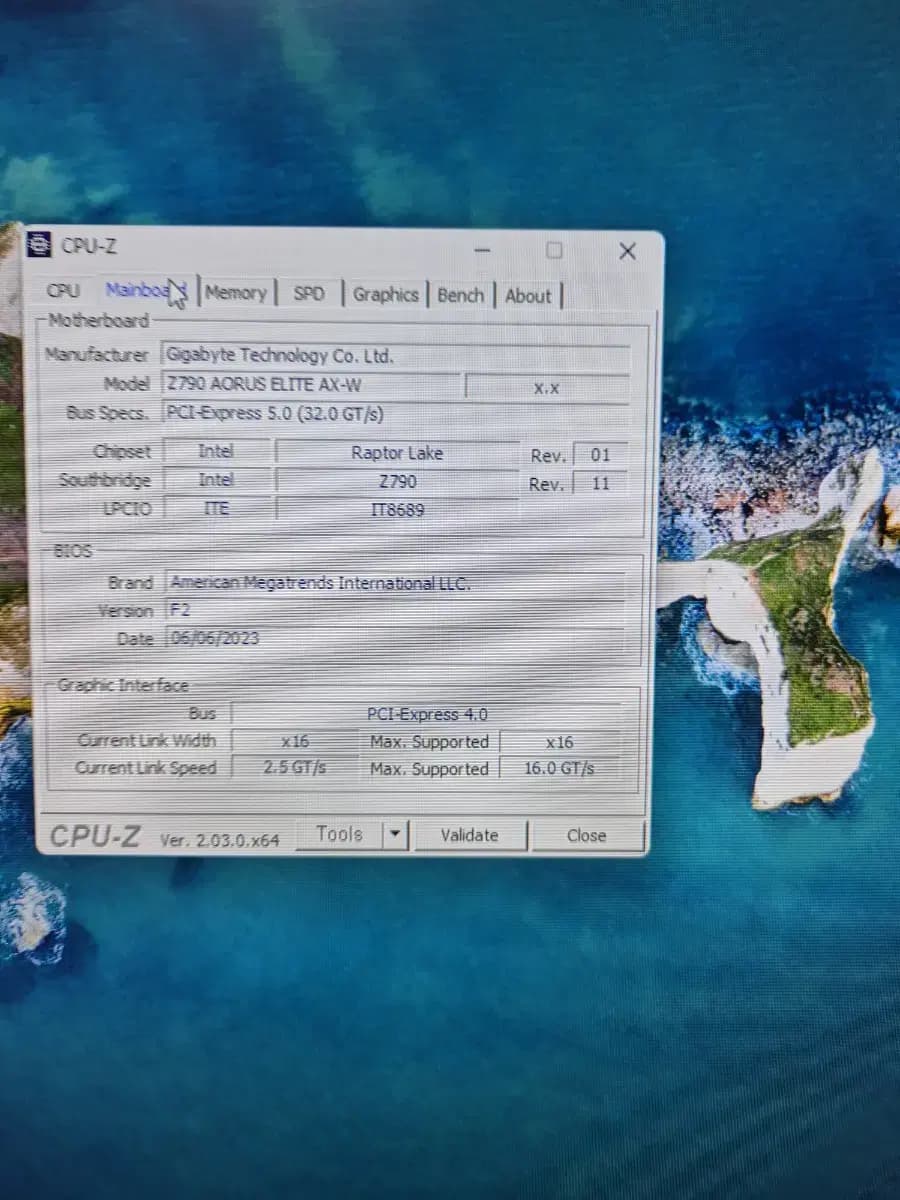Click the CPU-Z app icon in title bar

41,245
